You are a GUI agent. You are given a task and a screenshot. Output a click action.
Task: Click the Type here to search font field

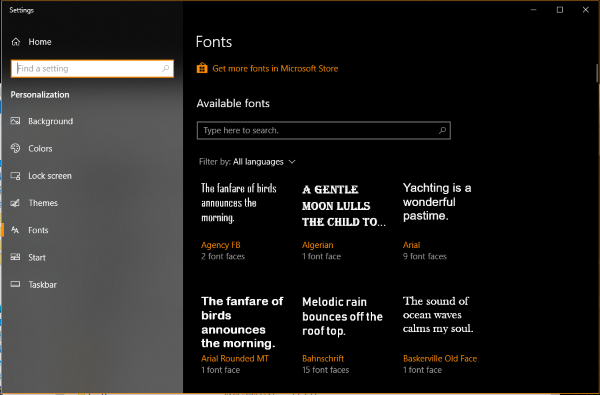(x=323, y=131)
